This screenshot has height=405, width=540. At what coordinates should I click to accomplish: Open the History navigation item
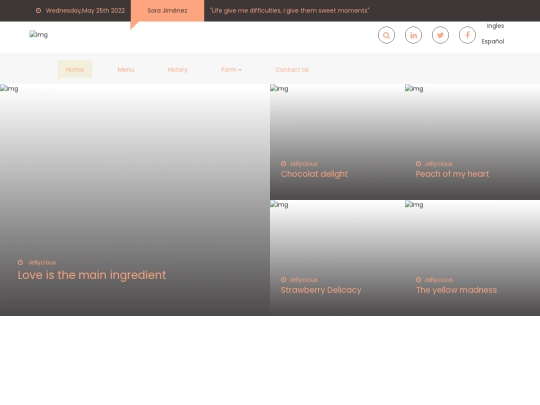177,70
